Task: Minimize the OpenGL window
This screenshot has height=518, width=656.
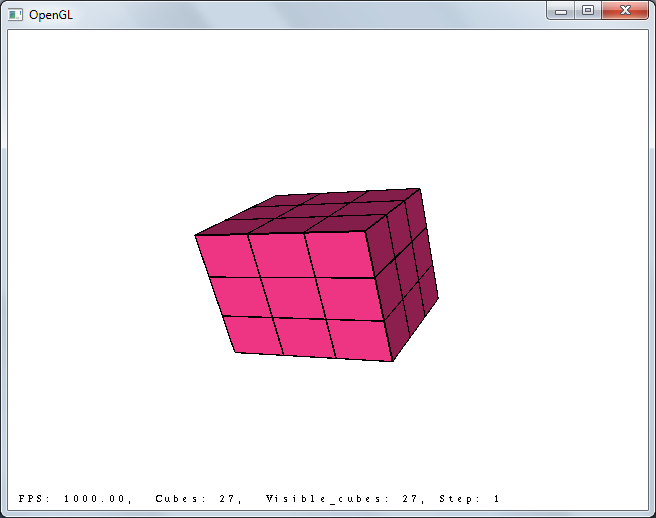Action: point(561,11)
